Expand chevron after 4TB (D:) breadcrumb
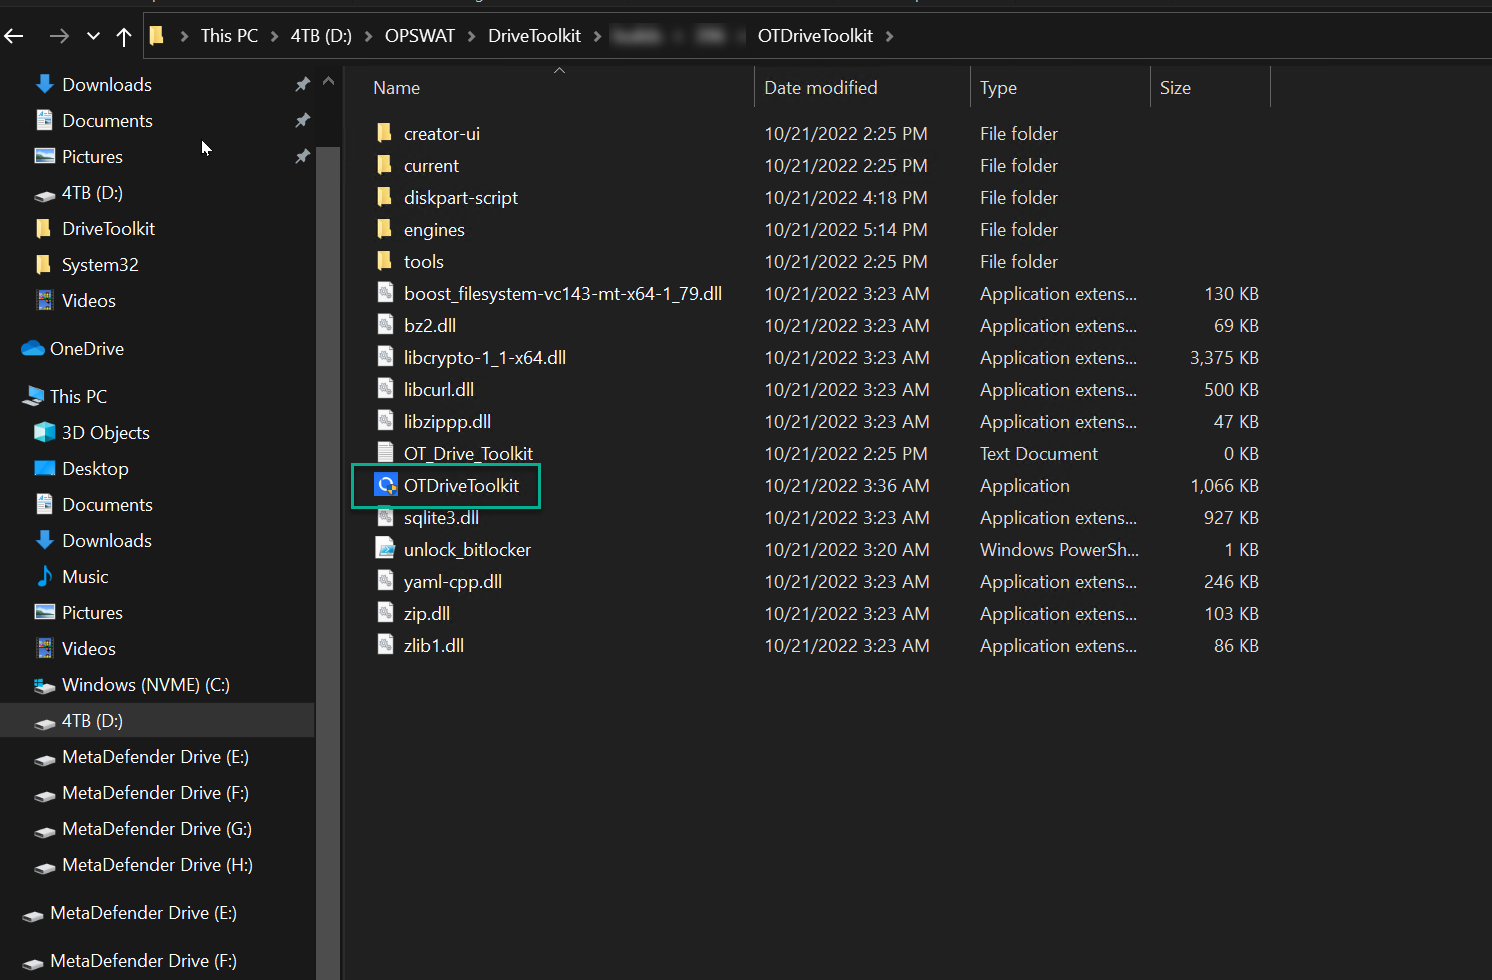The height and width of the screenshot is (980, 1492). click(x=368, y=36)
